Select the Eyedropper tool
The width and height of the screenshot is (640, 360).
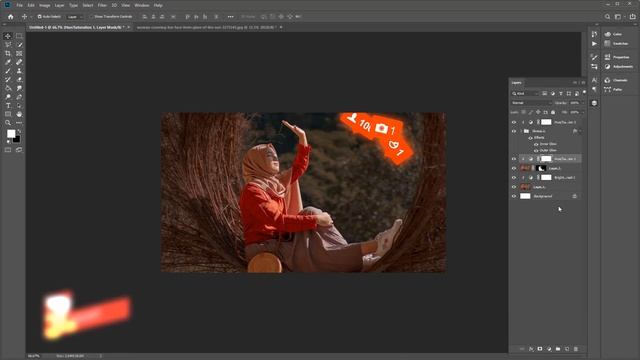coord(8,62)
